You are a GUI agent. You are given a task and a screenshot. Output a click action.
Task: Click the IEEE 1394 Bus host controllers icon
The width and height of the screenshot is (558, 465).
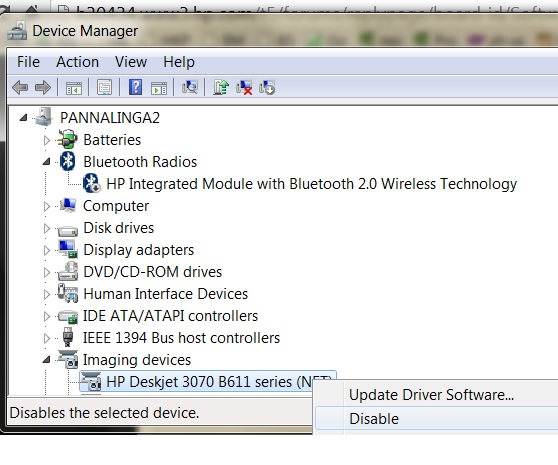click(x=68, y=337)
